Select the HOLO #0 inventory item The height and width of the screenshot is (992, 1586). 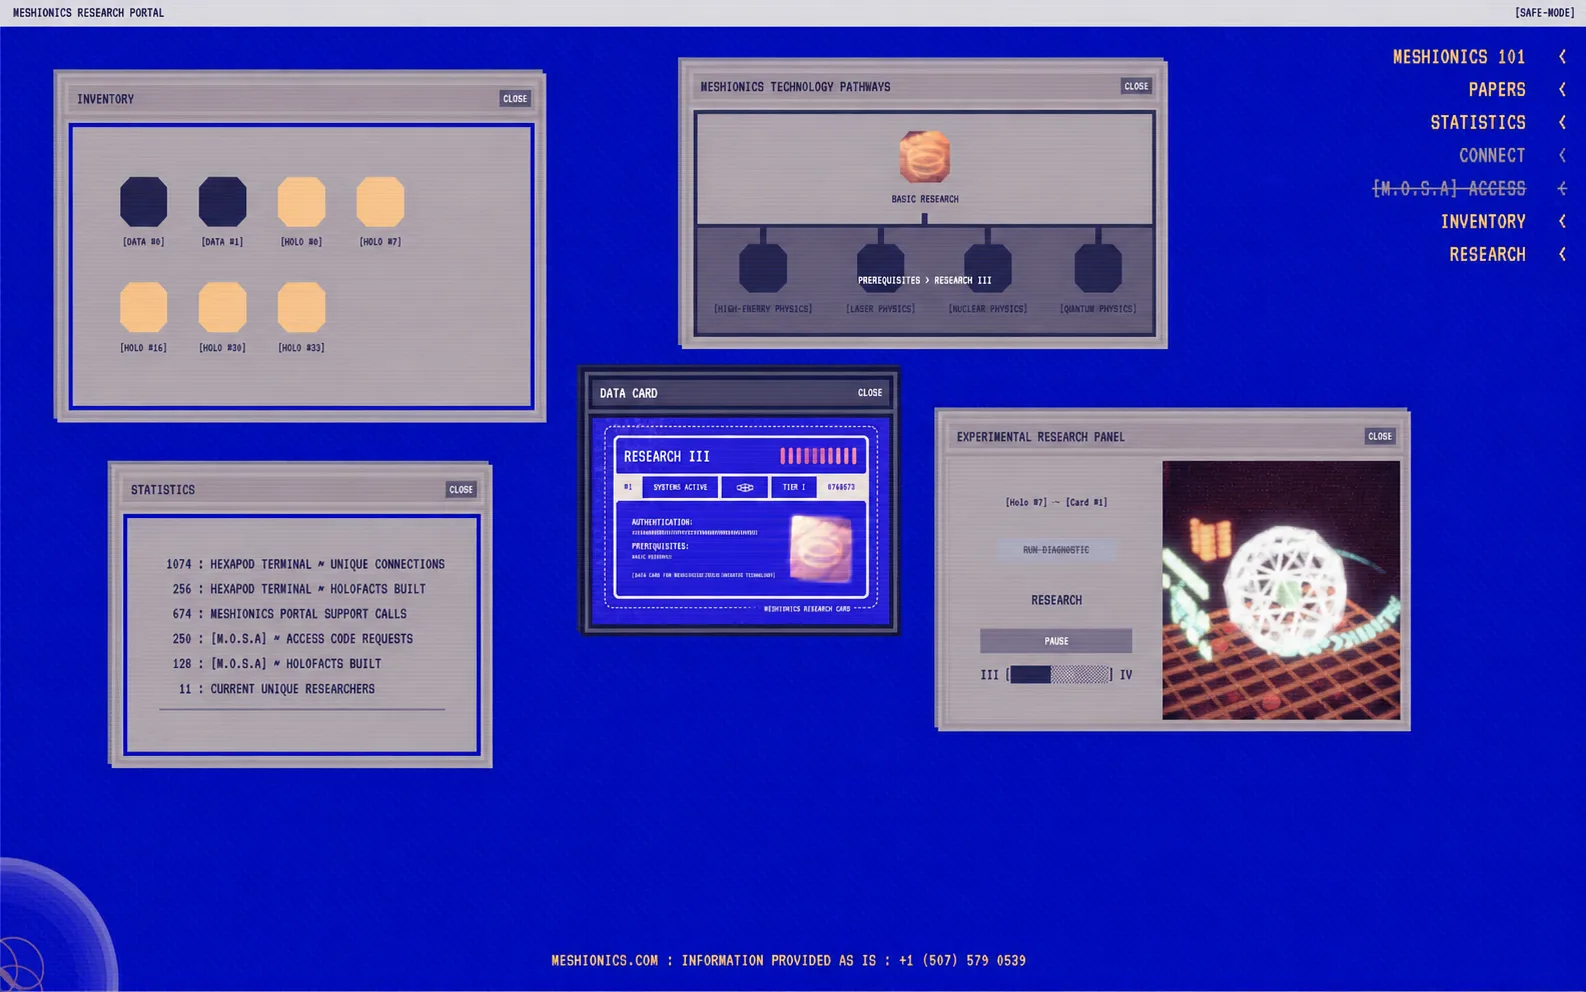[x=301, y=202]
